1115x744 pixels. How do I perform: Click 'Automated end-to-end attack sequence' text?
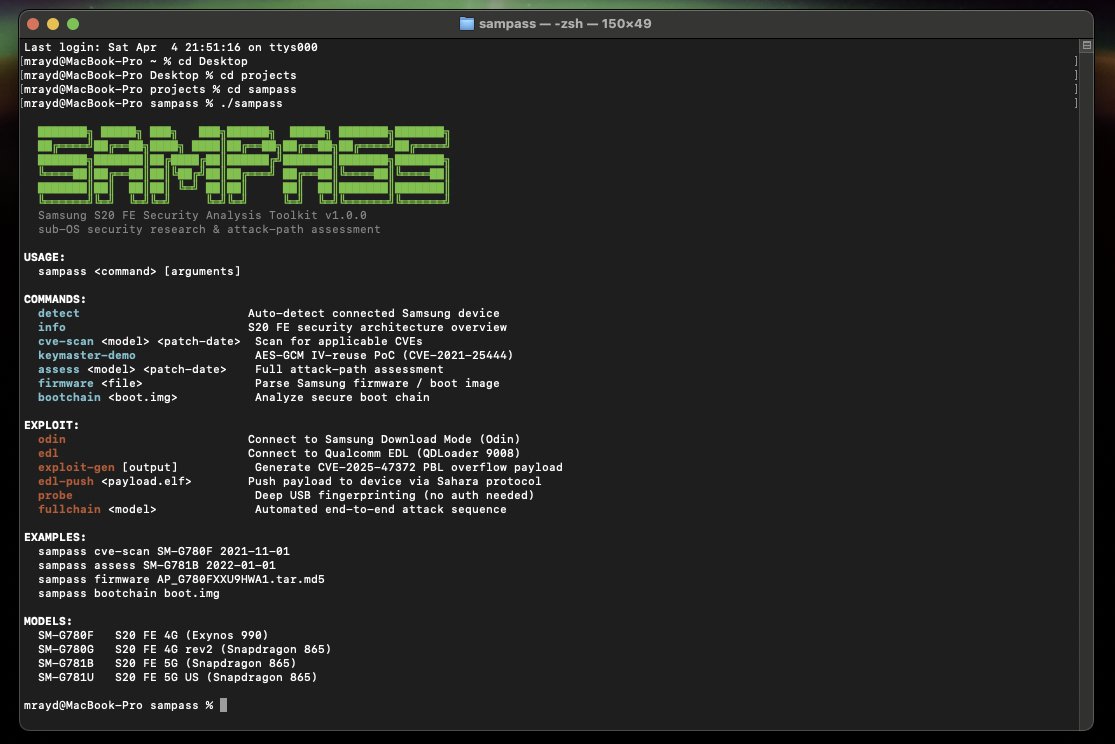coord(380,509)
